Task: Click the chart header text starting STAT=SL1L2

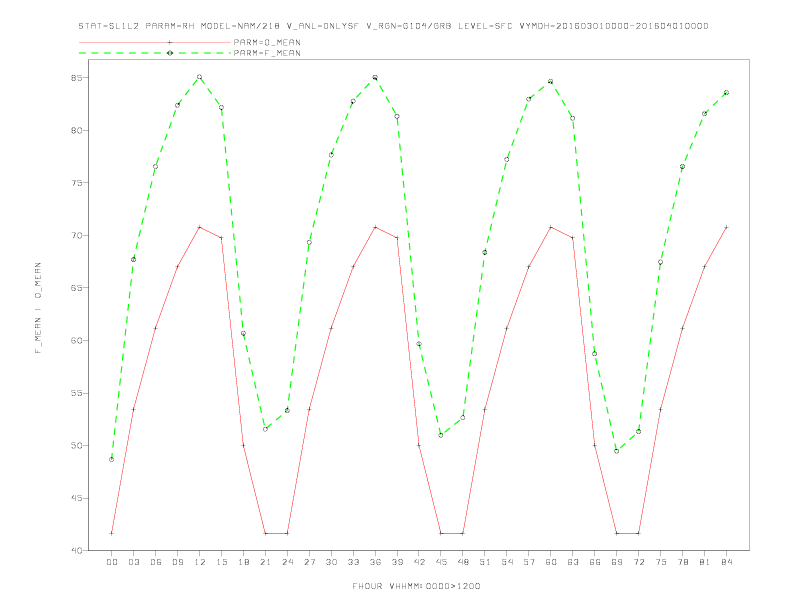Action: (x=393, y=26)
